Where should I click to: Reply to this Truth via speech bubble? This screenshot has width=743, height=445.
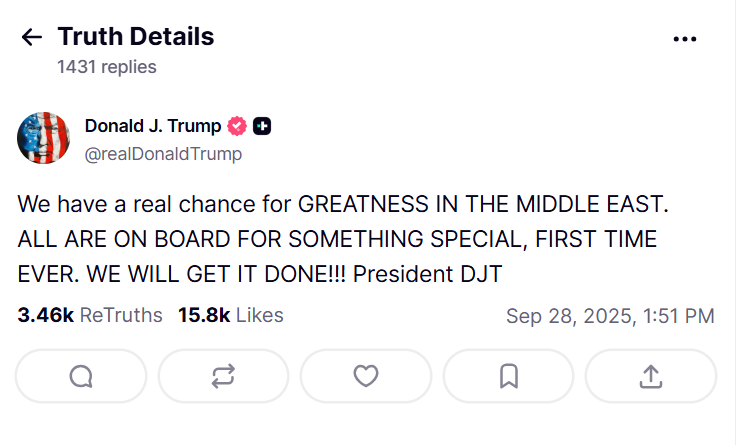pos(81,376)
